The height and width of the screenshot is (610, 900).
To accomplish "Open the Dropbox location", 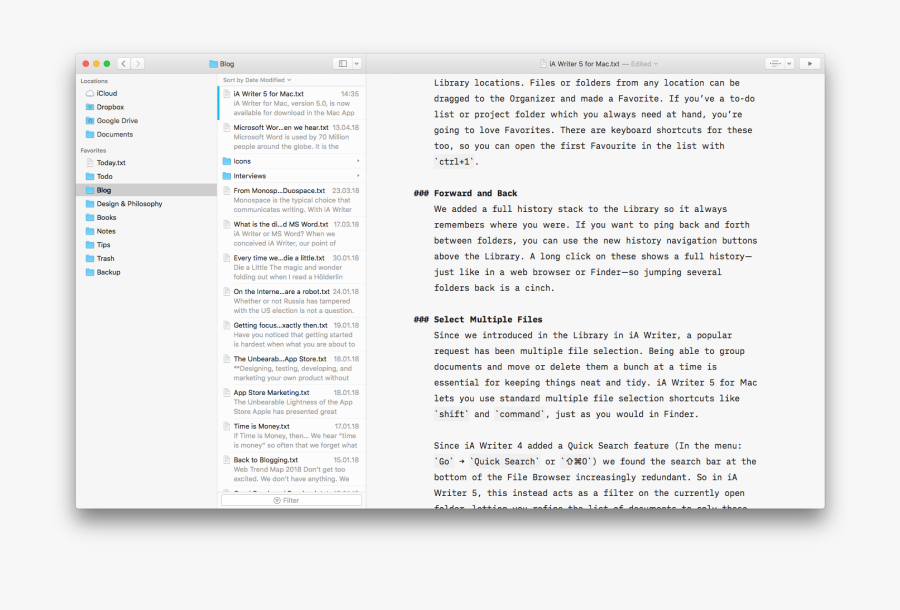I will click(x=110, y=107).
